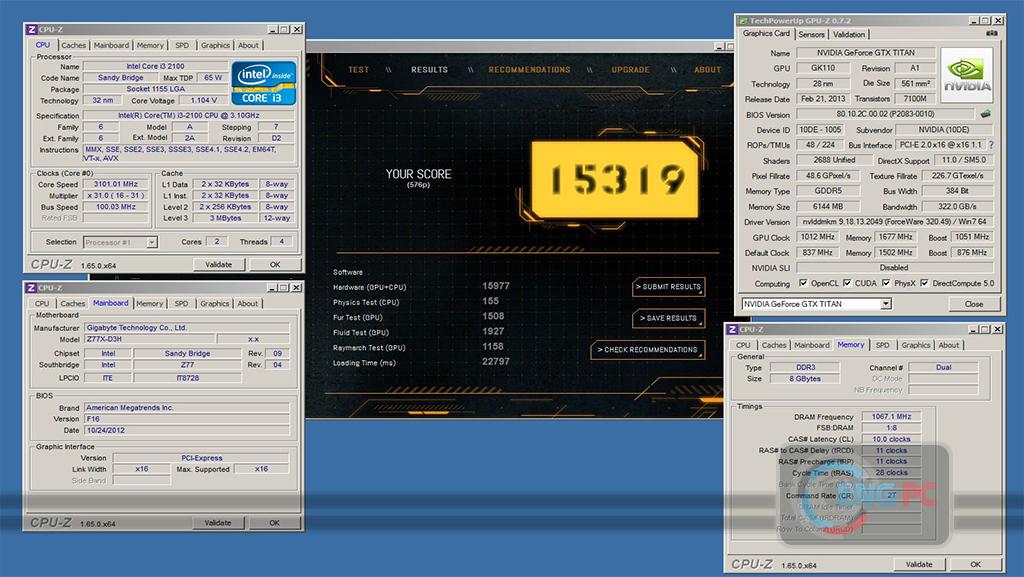Click the Z icon of the Memory CPU-Z window
Image resolution: width=1024 pixels, height=577 pixels.
click(733, 330)
